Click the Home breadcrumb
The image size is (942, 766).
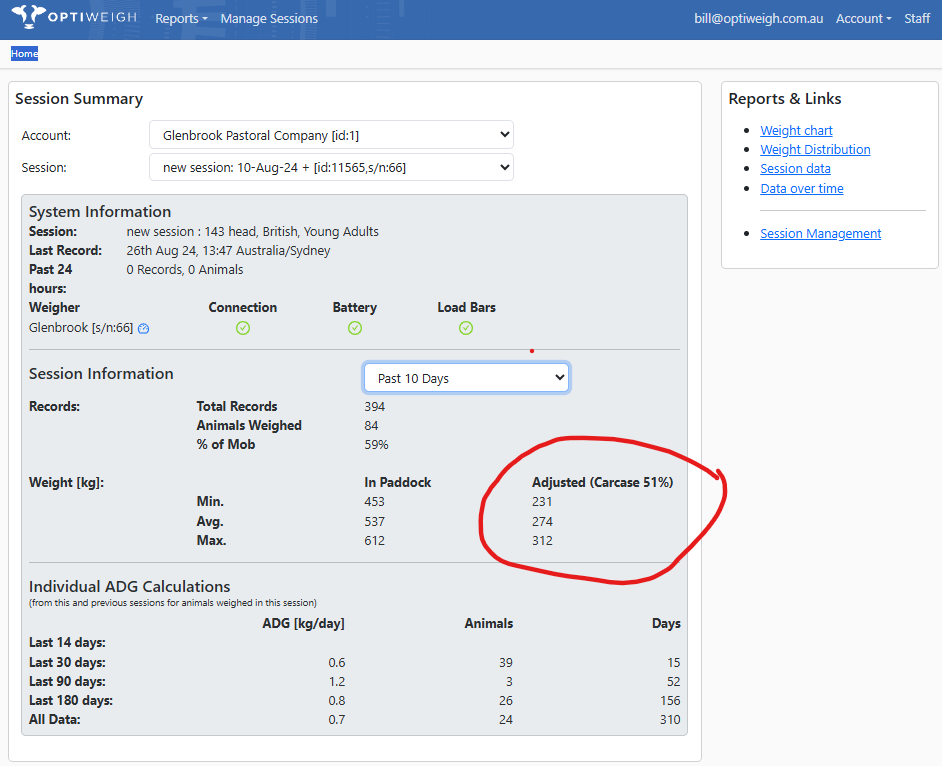click(24, 54)
